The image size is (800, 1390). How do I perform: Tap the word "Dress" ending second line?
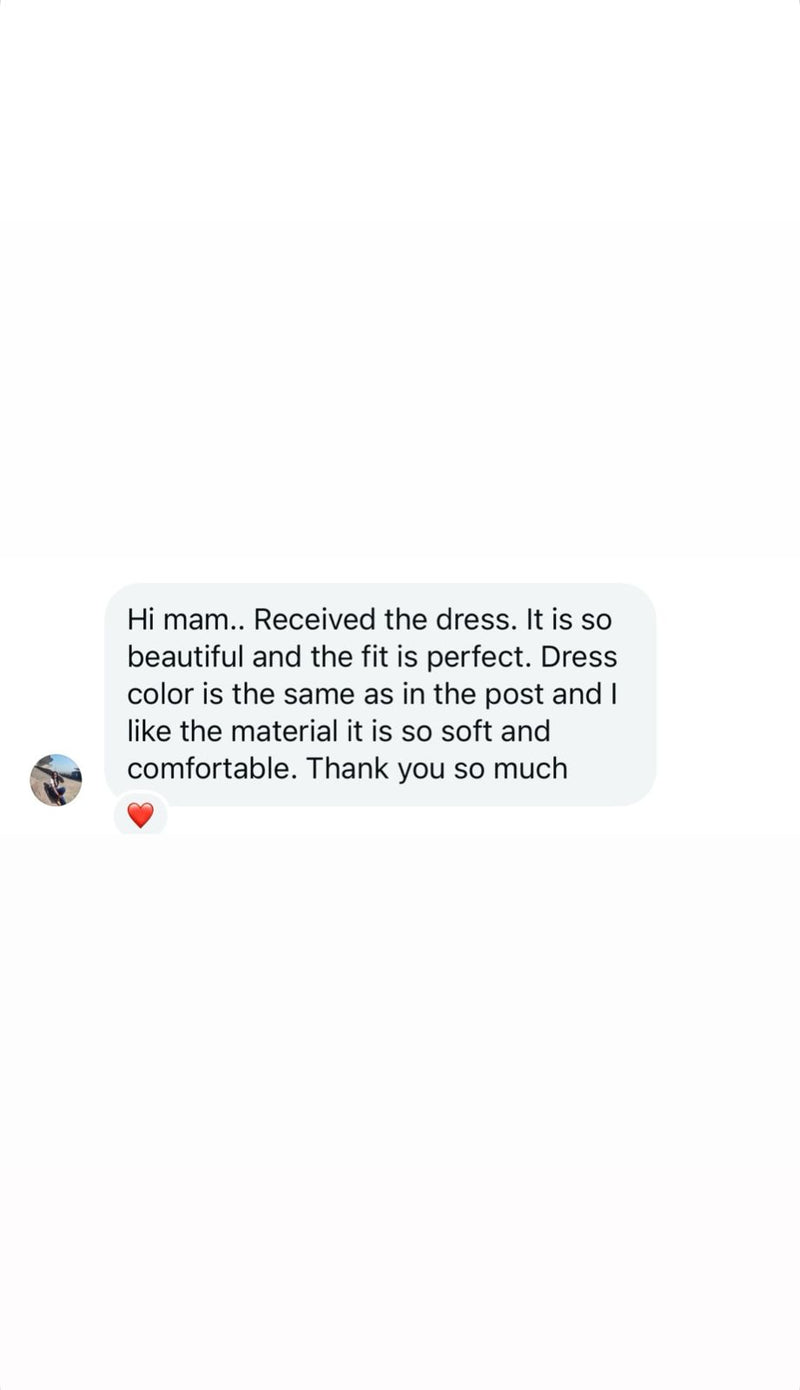click(579, 658)
